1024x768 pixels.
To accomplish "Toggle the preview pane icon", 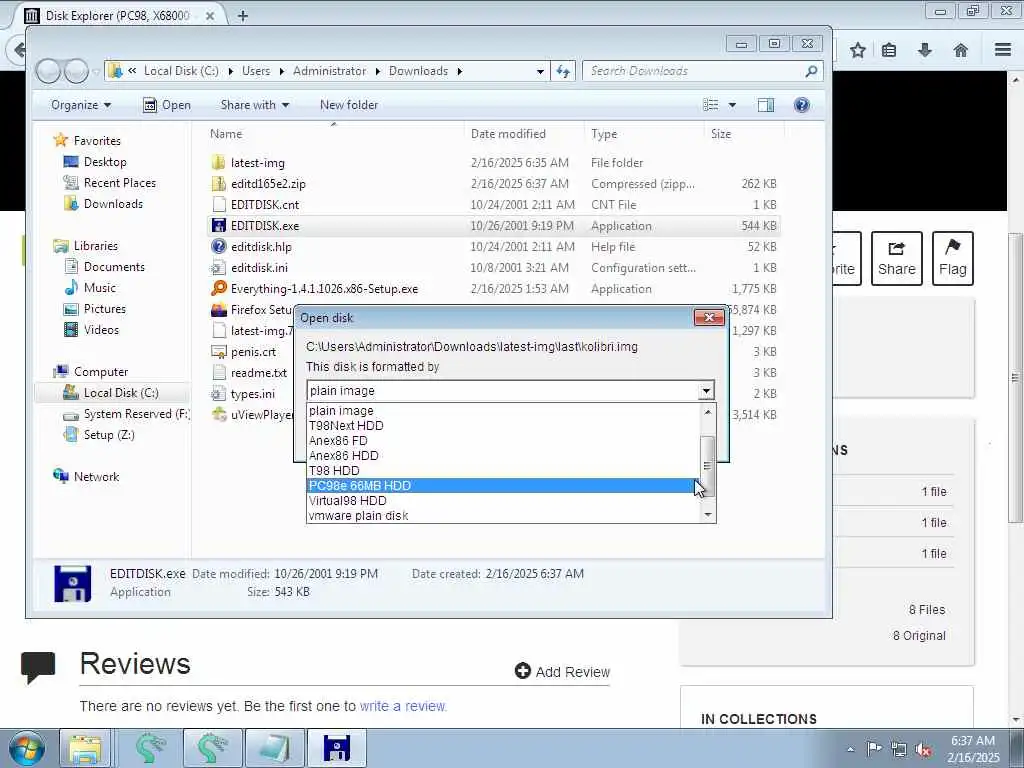I will tap(766, 105).
